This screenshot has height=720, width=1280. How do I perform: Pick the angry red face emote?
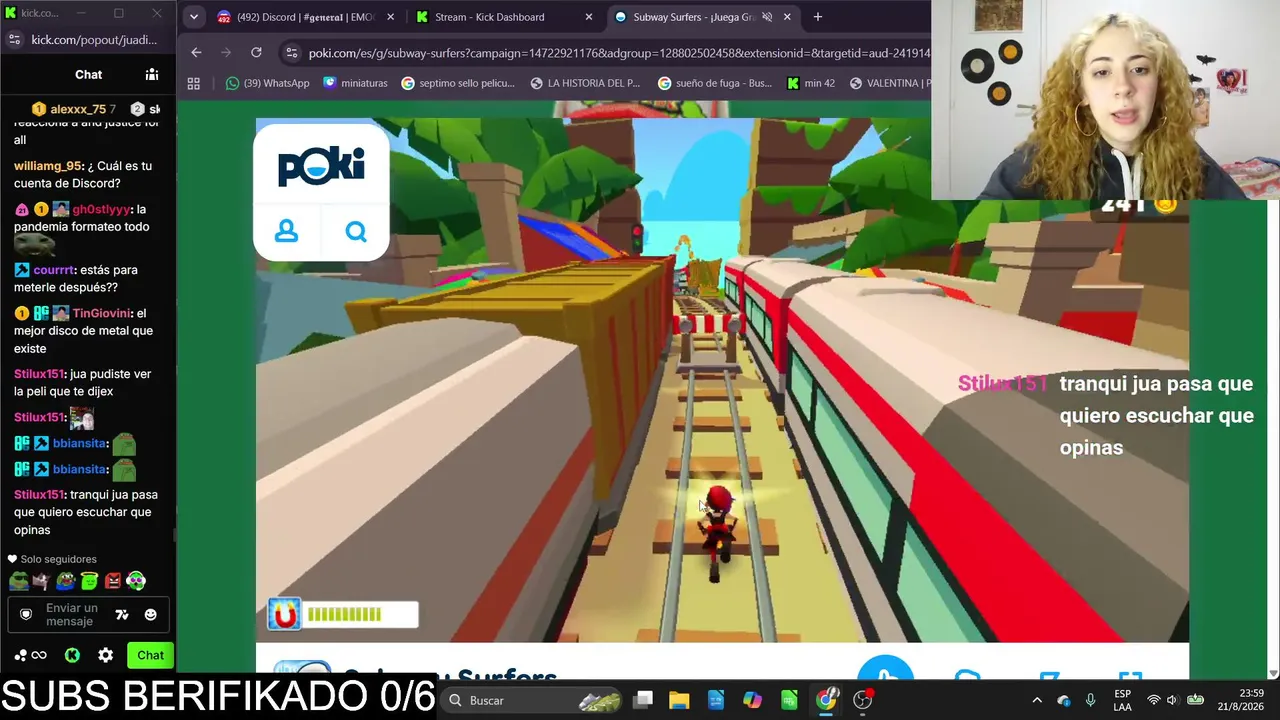(x=113, y=580)
